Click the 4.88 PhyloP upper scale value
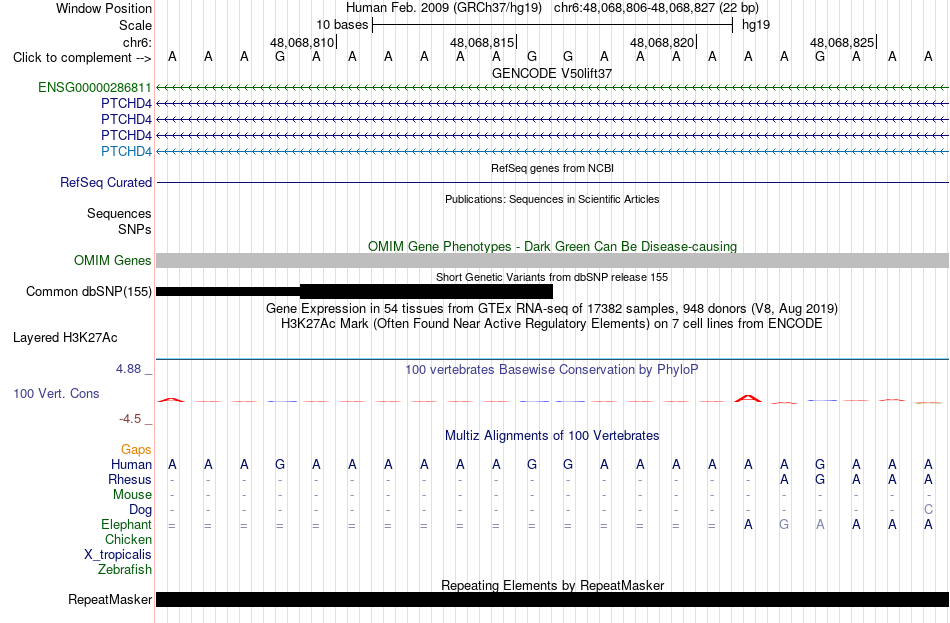Image resolution: width=950 pixels, height=623 pixels. click(128, 368)
